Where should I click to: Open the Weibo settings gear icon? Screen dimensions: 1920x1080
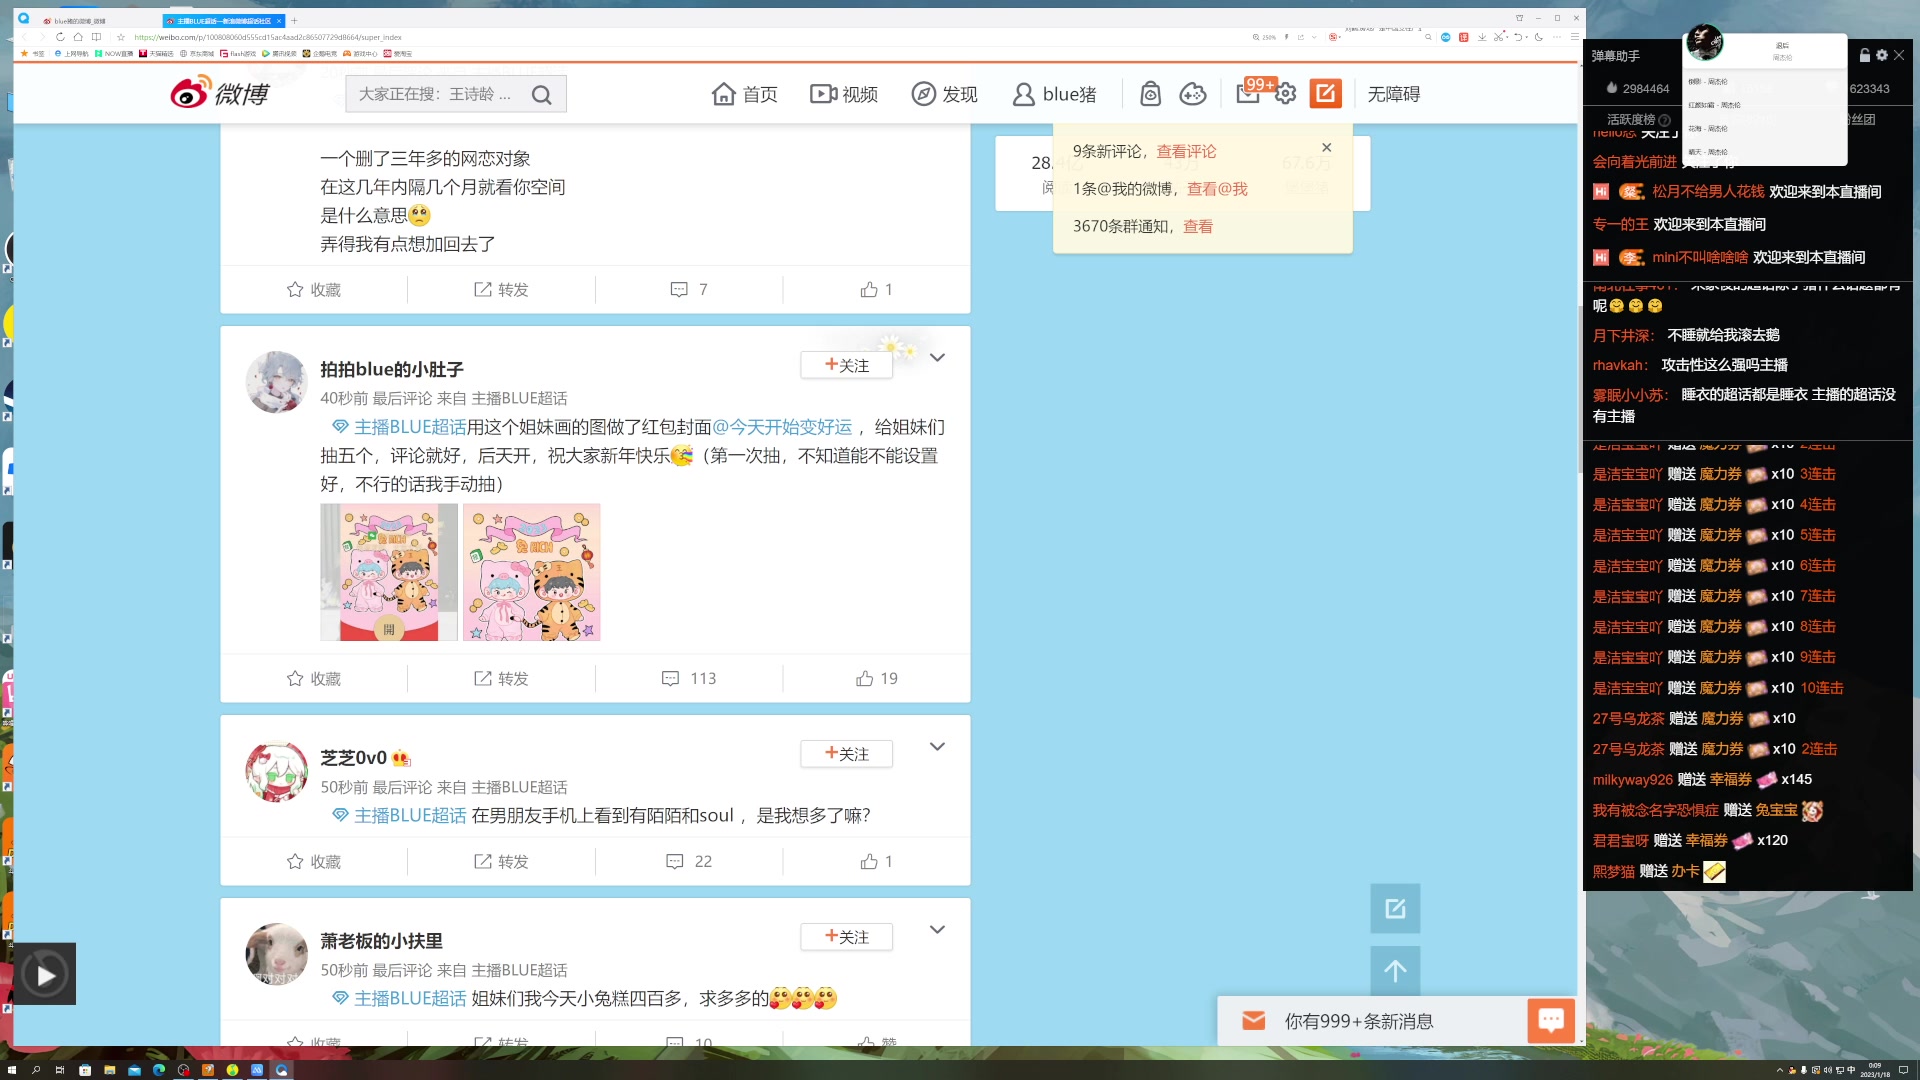(x=1286, y=93)
